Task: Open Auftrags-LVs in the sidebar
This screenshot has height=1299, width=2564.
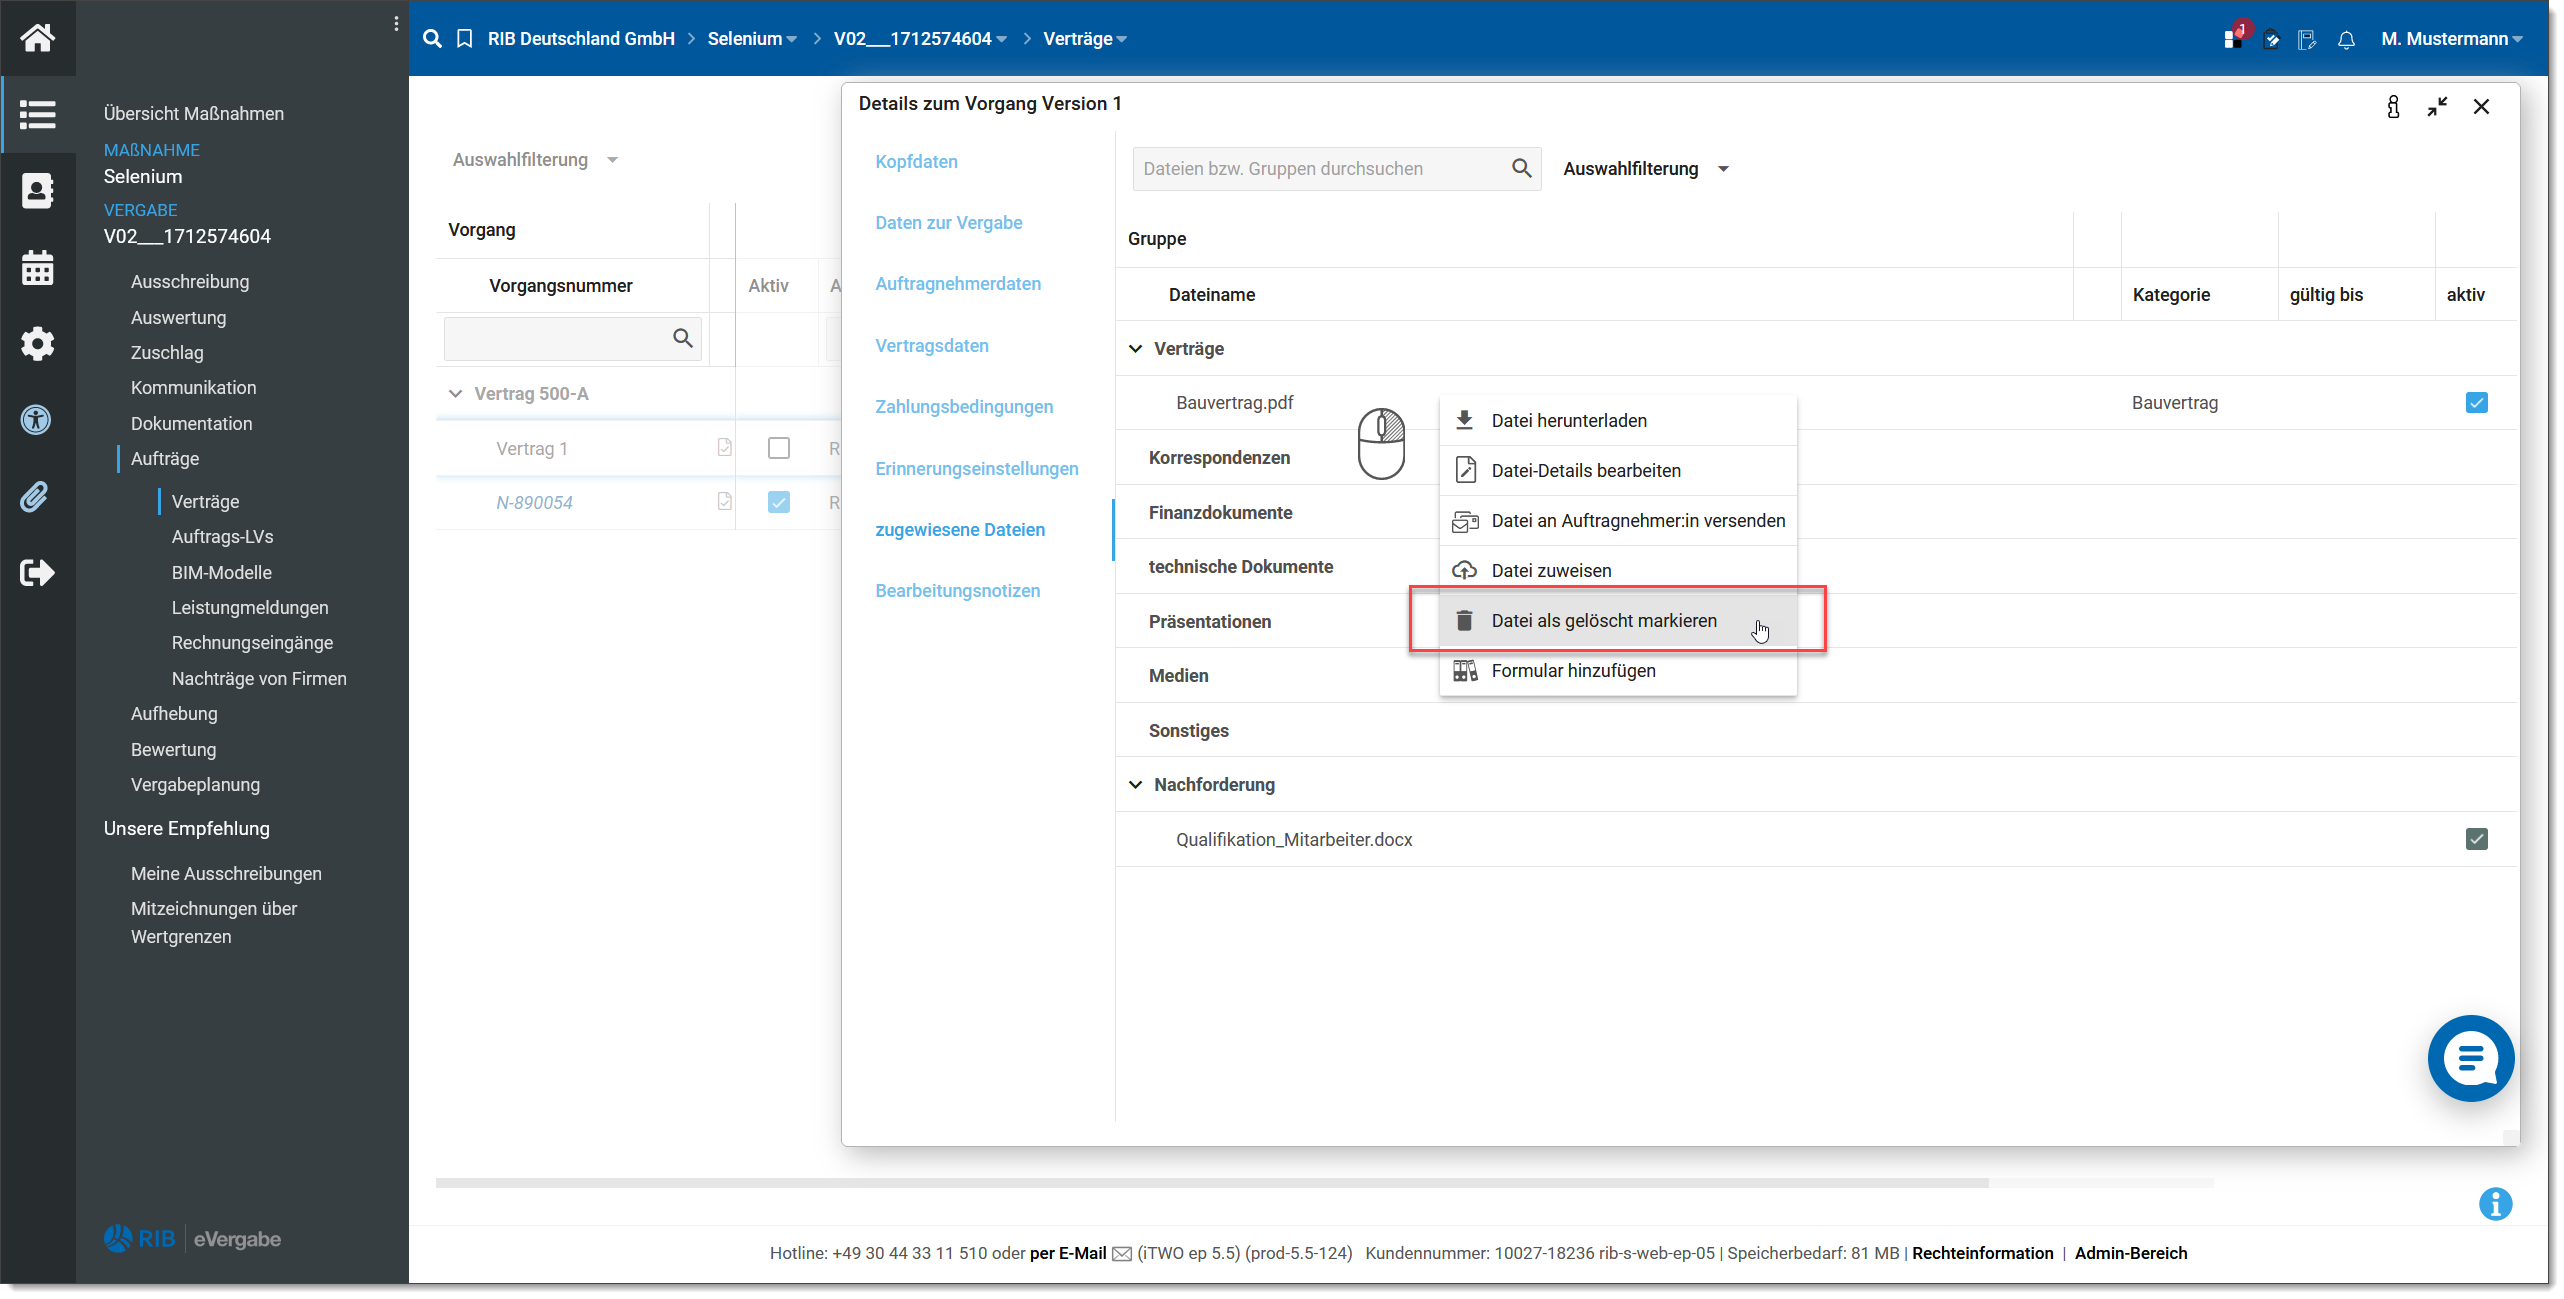Action: pos(222,536)
